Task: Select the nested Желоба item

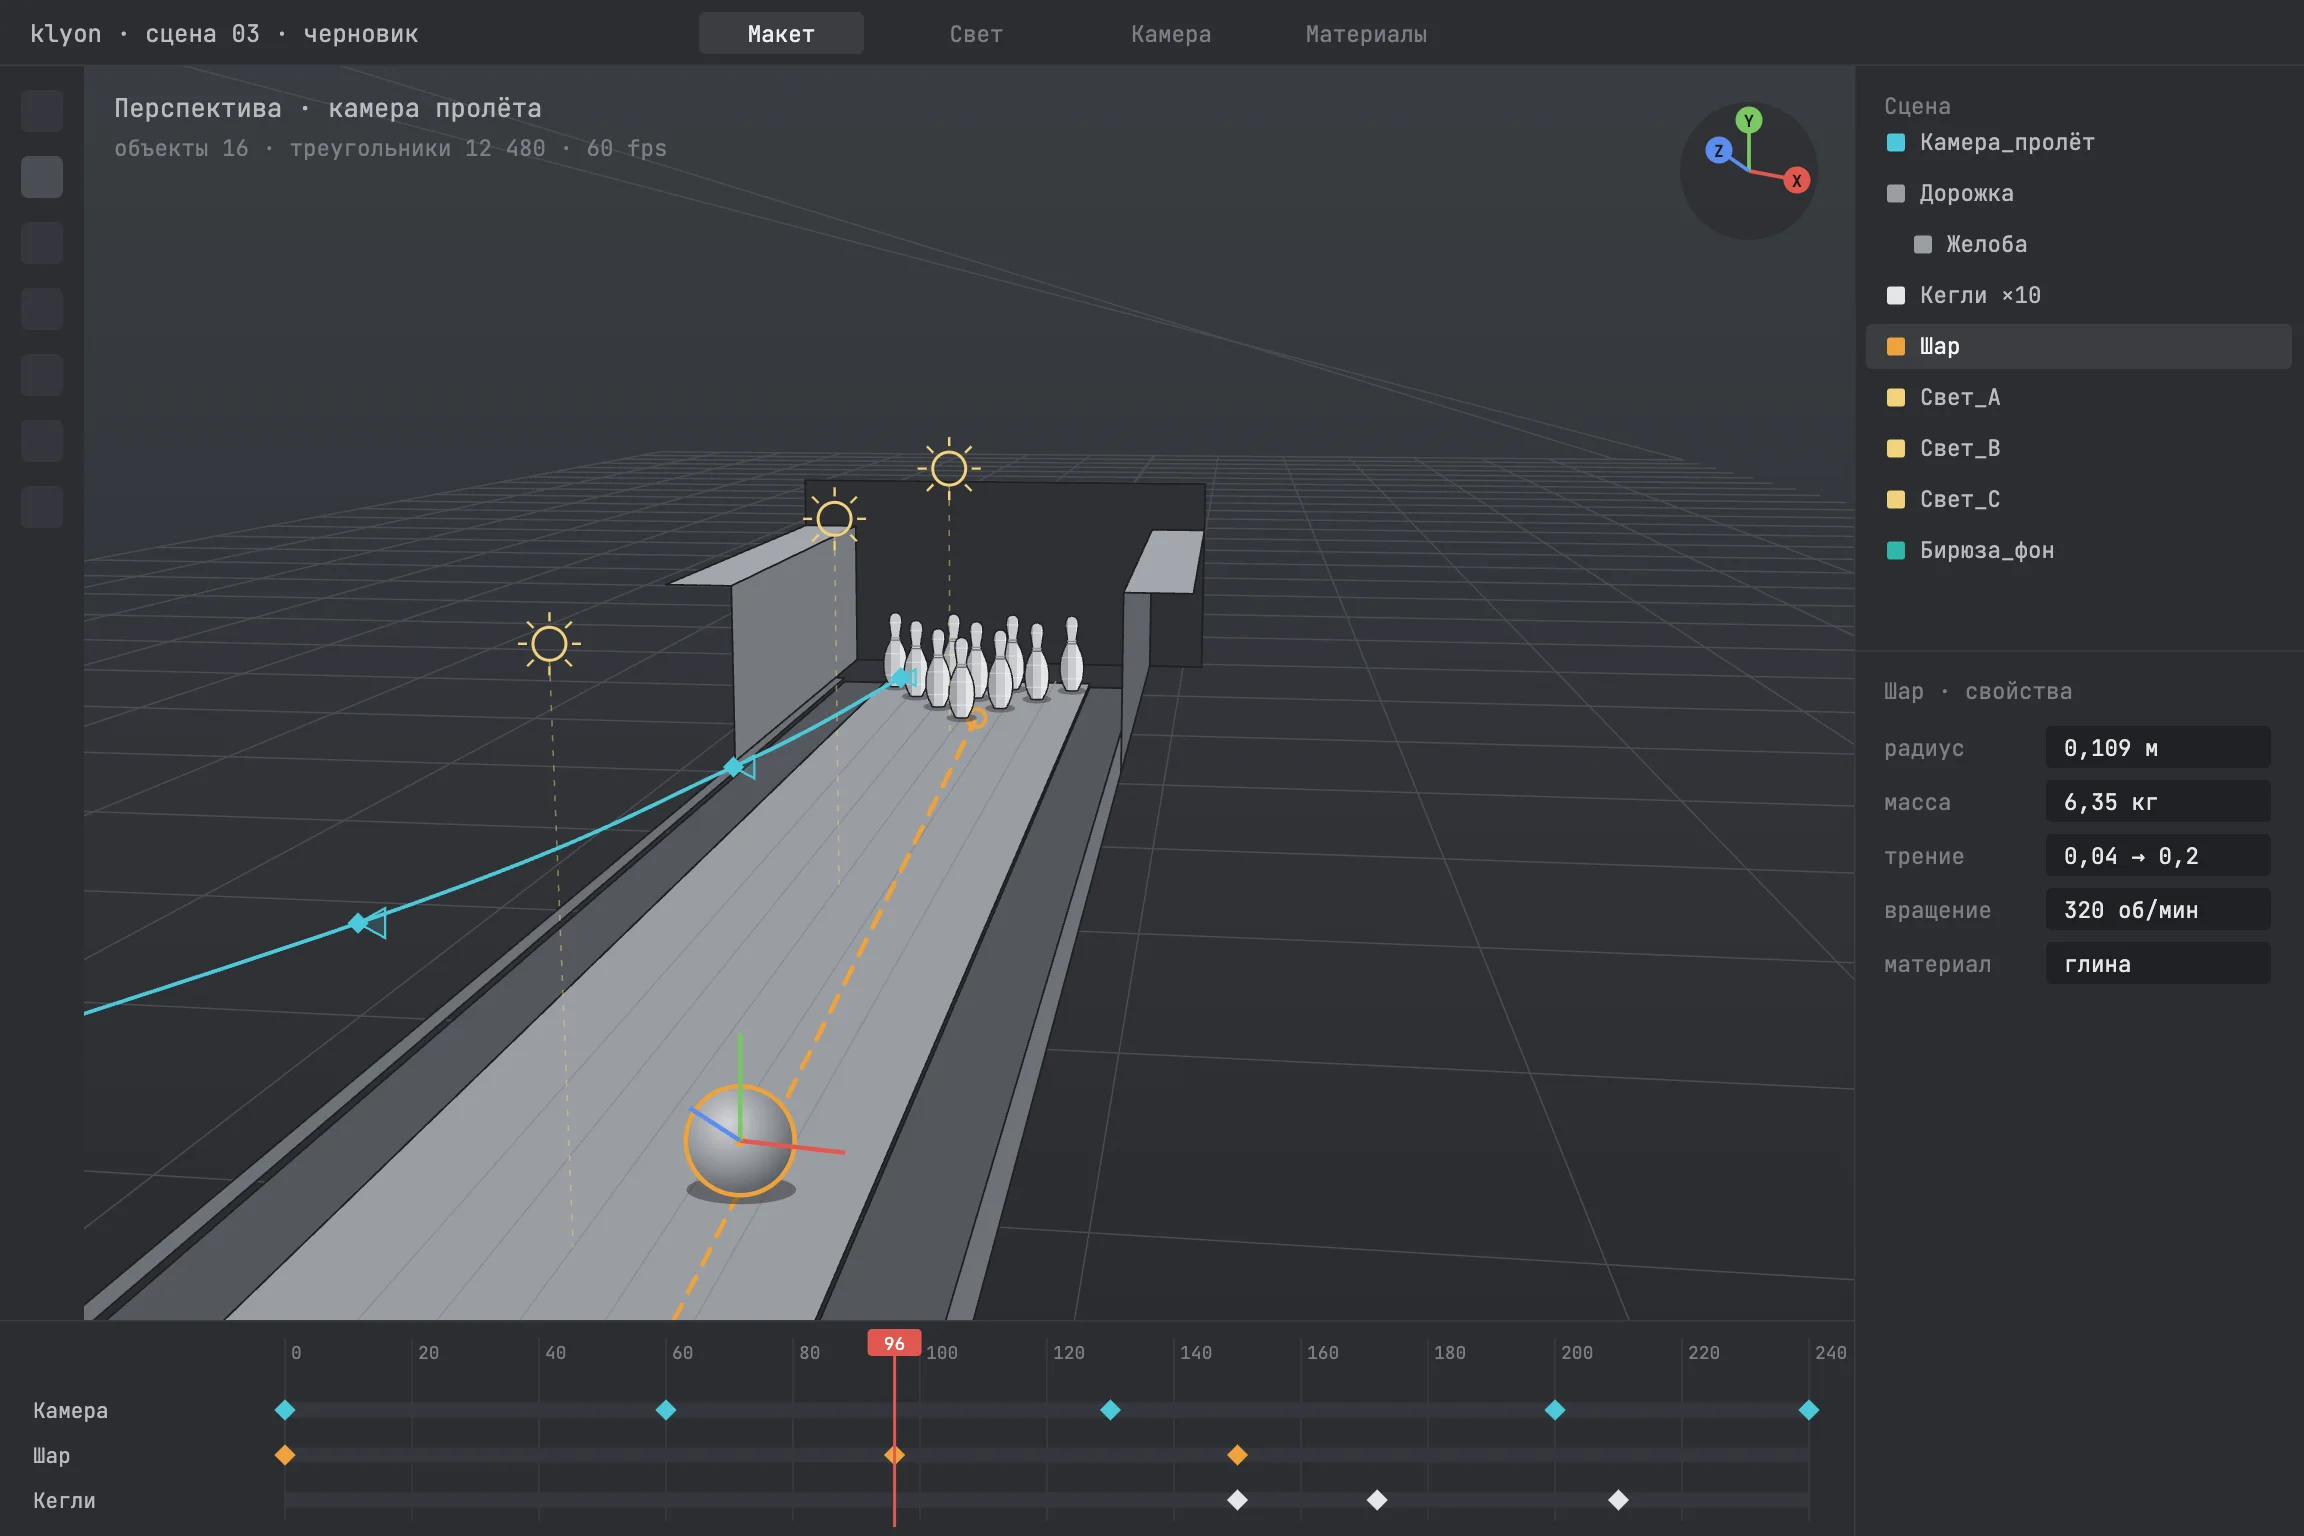Action: [2078, 244]
